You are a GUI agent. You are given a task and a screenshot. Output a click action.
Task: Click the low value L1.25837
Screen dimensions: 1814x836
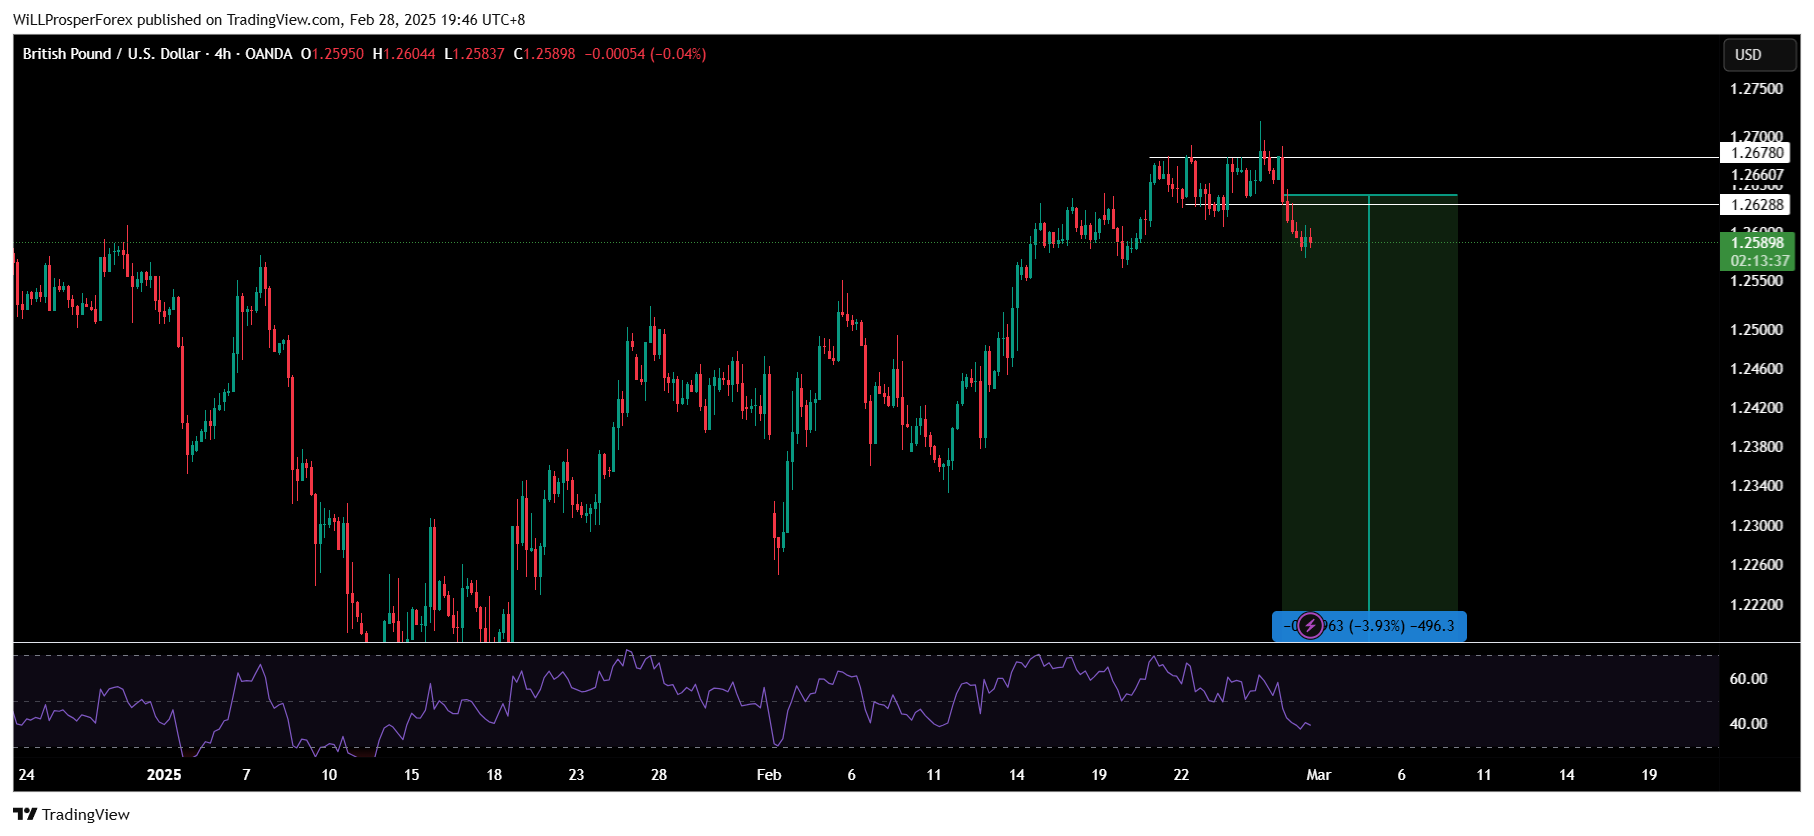(x=474, y=54)
